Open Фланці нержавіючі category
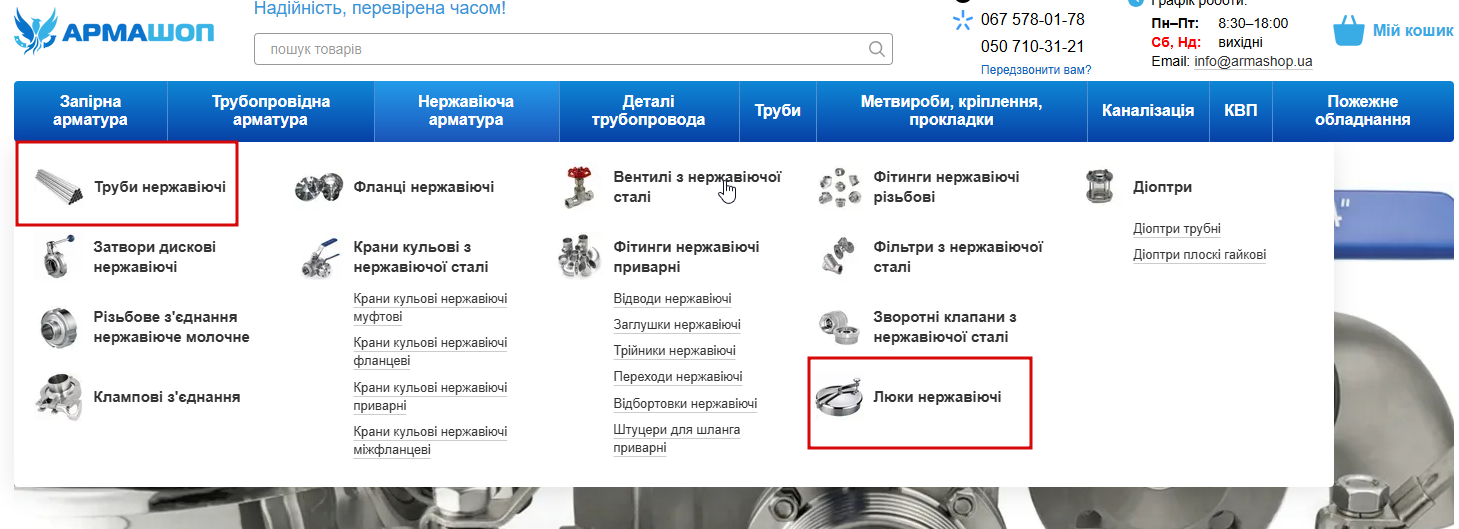The width and height of the screenshot is (1459, 529). 424,187
